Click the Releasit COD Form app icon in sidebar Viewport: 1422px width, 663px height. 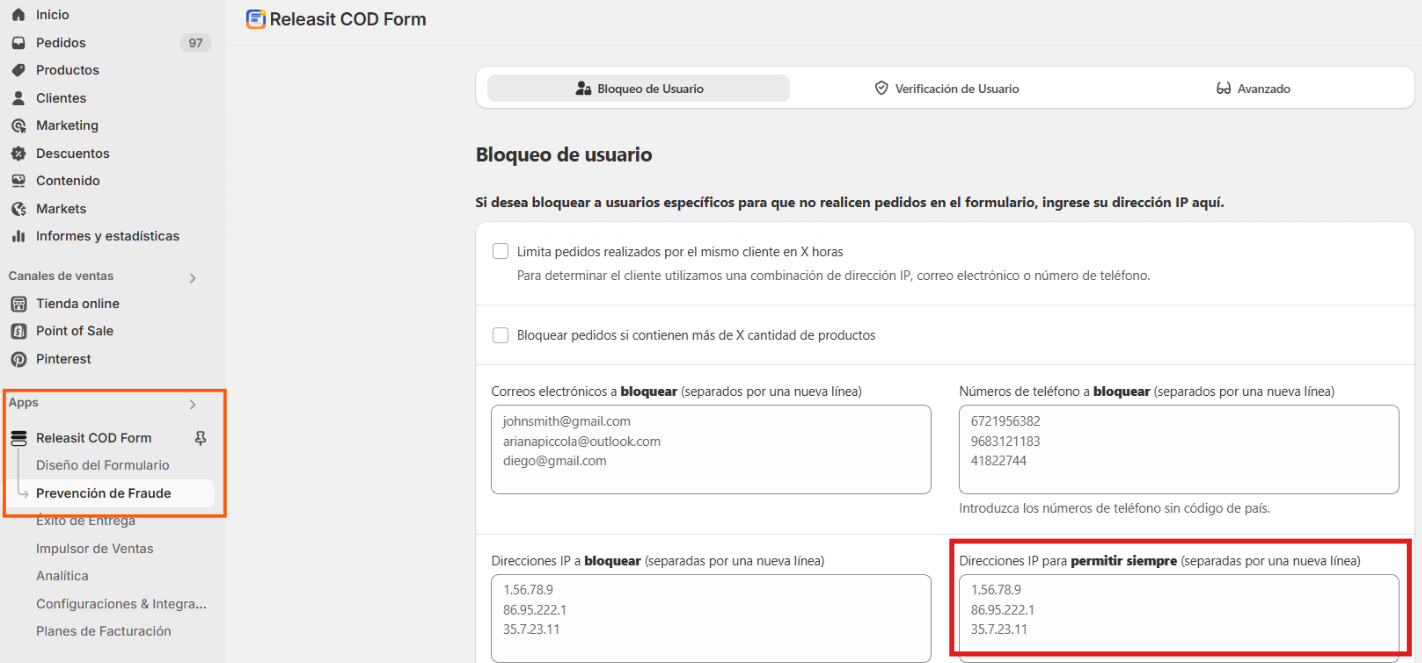pyautogui.click(x=18, y=438)
